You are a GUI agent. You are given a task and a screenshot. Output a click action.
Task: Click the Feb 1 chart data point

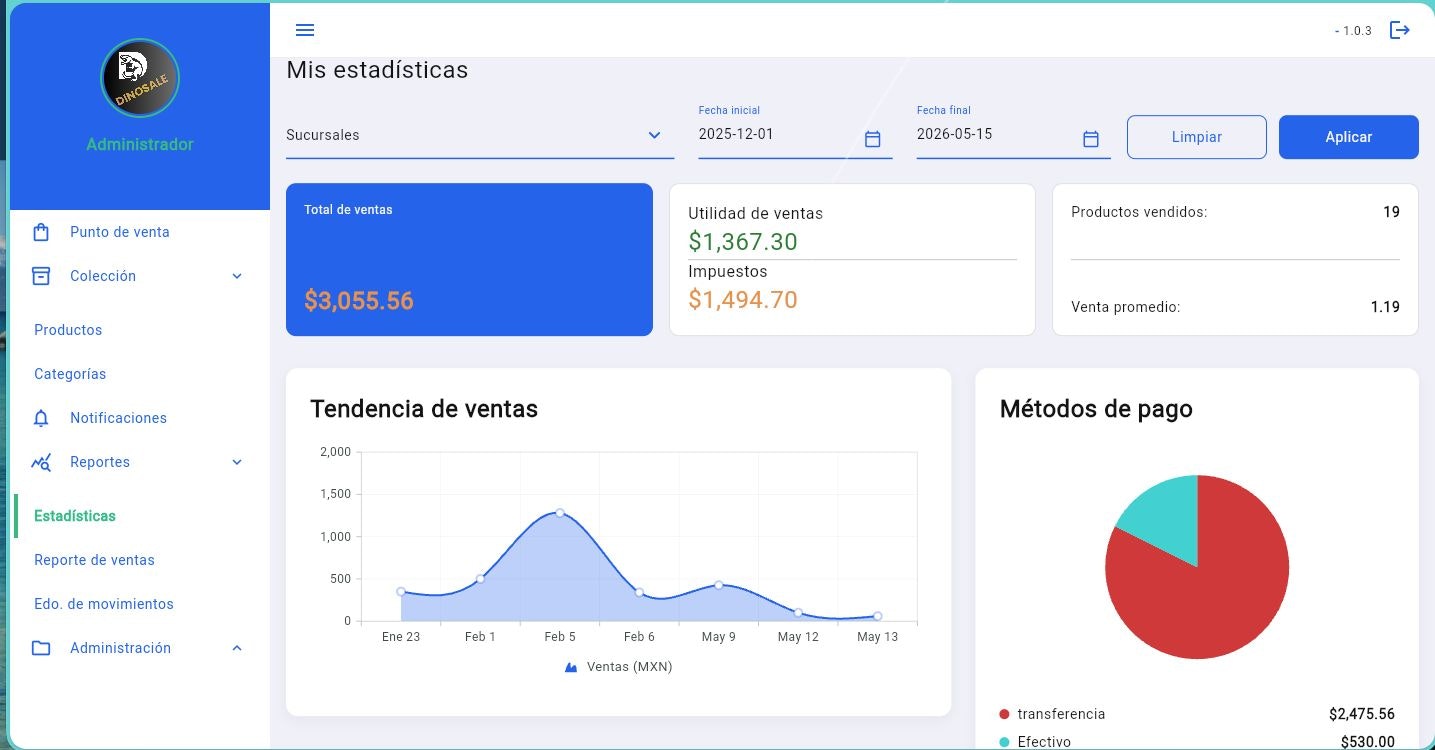pyautogui.click(x=480, y=578)
